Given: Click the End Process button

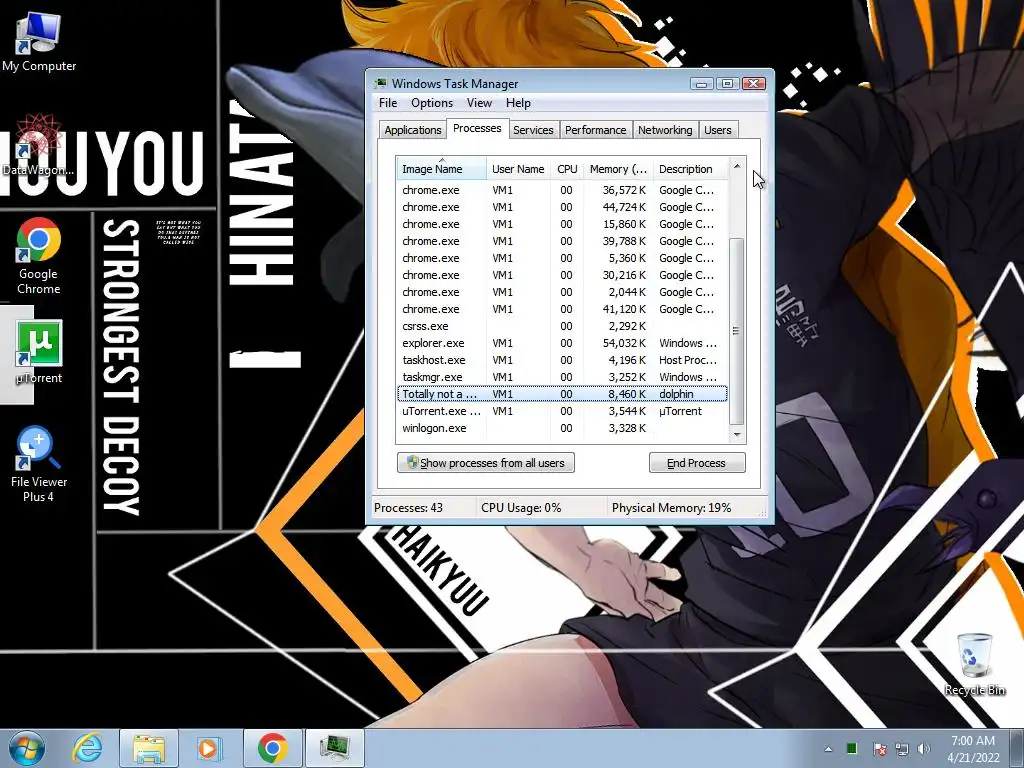Looking at the screenshot, I should (697, 463).
